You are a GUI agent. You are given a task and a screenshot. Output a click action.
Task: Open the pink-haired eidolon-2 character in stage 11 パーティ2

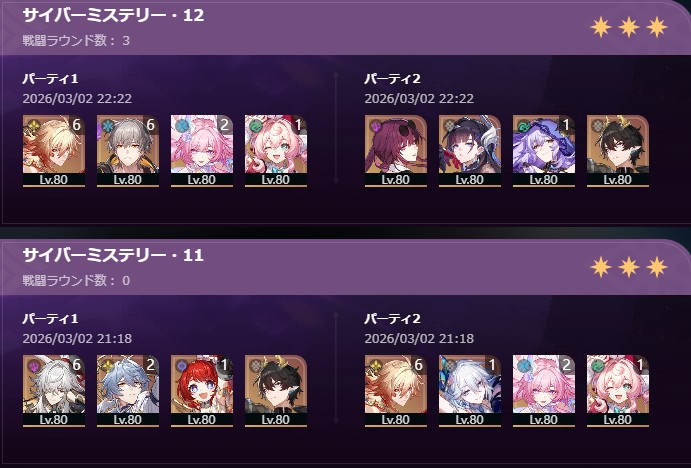(x=544, y=391)
